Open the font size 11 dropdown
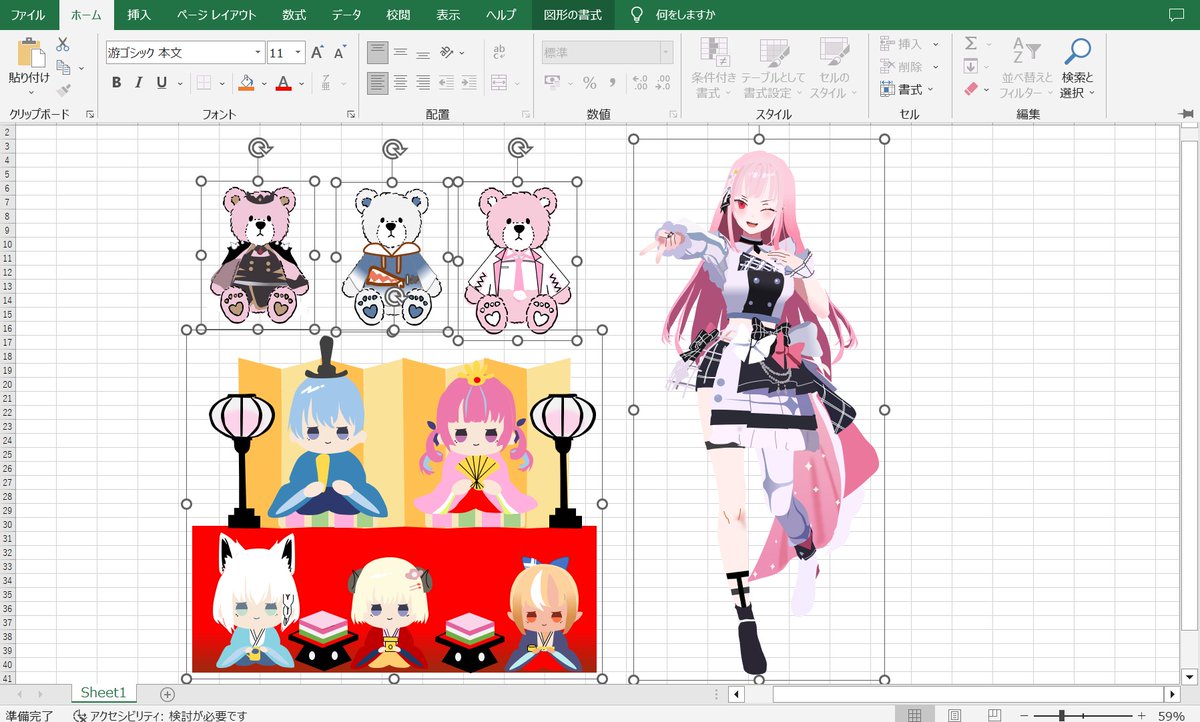 pos(298,52)
